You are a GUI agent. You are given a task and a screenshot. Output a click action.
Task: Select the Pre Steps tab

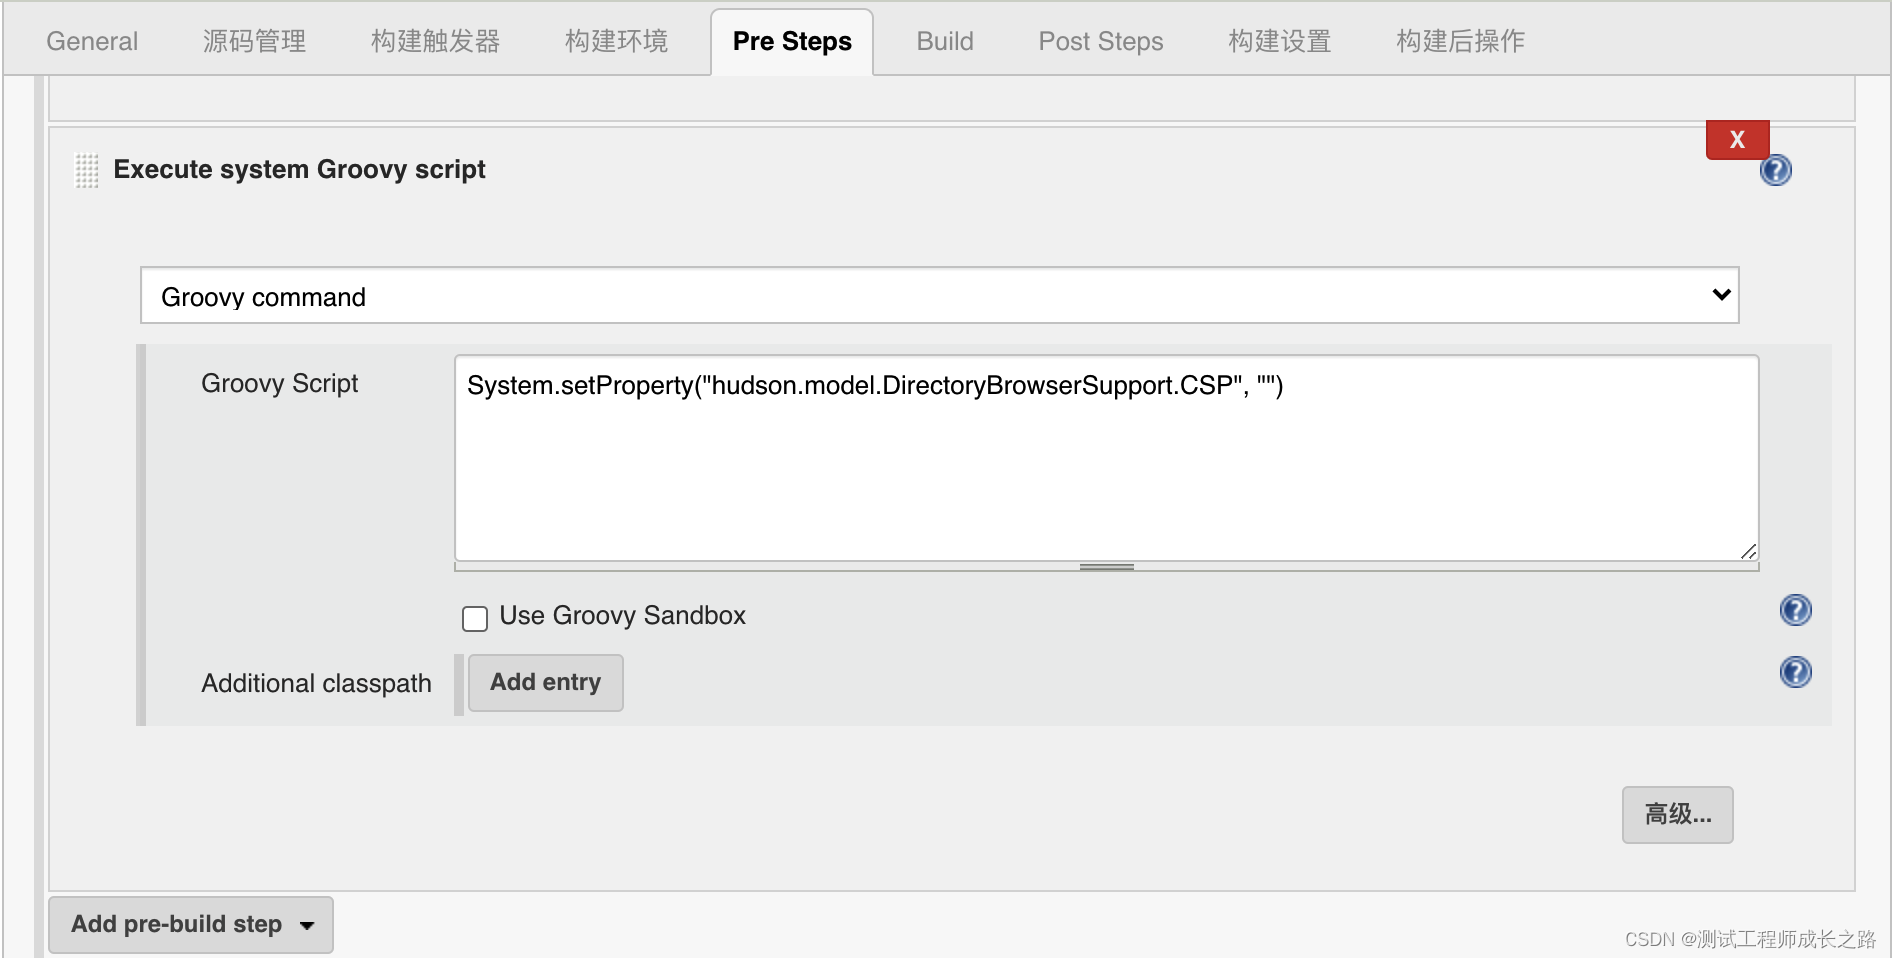792,41
